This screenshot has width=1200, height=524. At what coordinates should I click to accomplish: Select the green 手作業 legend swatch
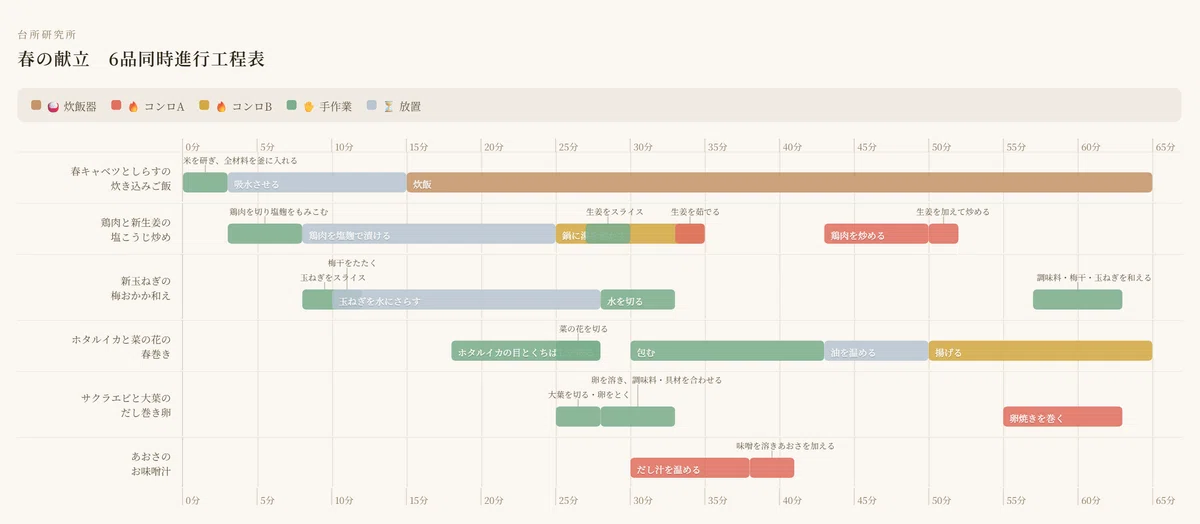[292, 105]
